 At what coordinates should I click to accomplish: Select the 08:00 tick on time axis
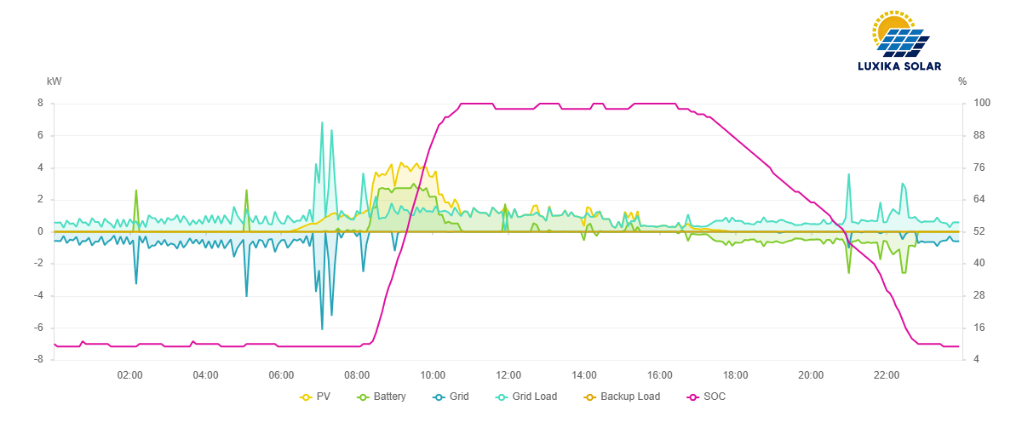click(x=357, y=375)
